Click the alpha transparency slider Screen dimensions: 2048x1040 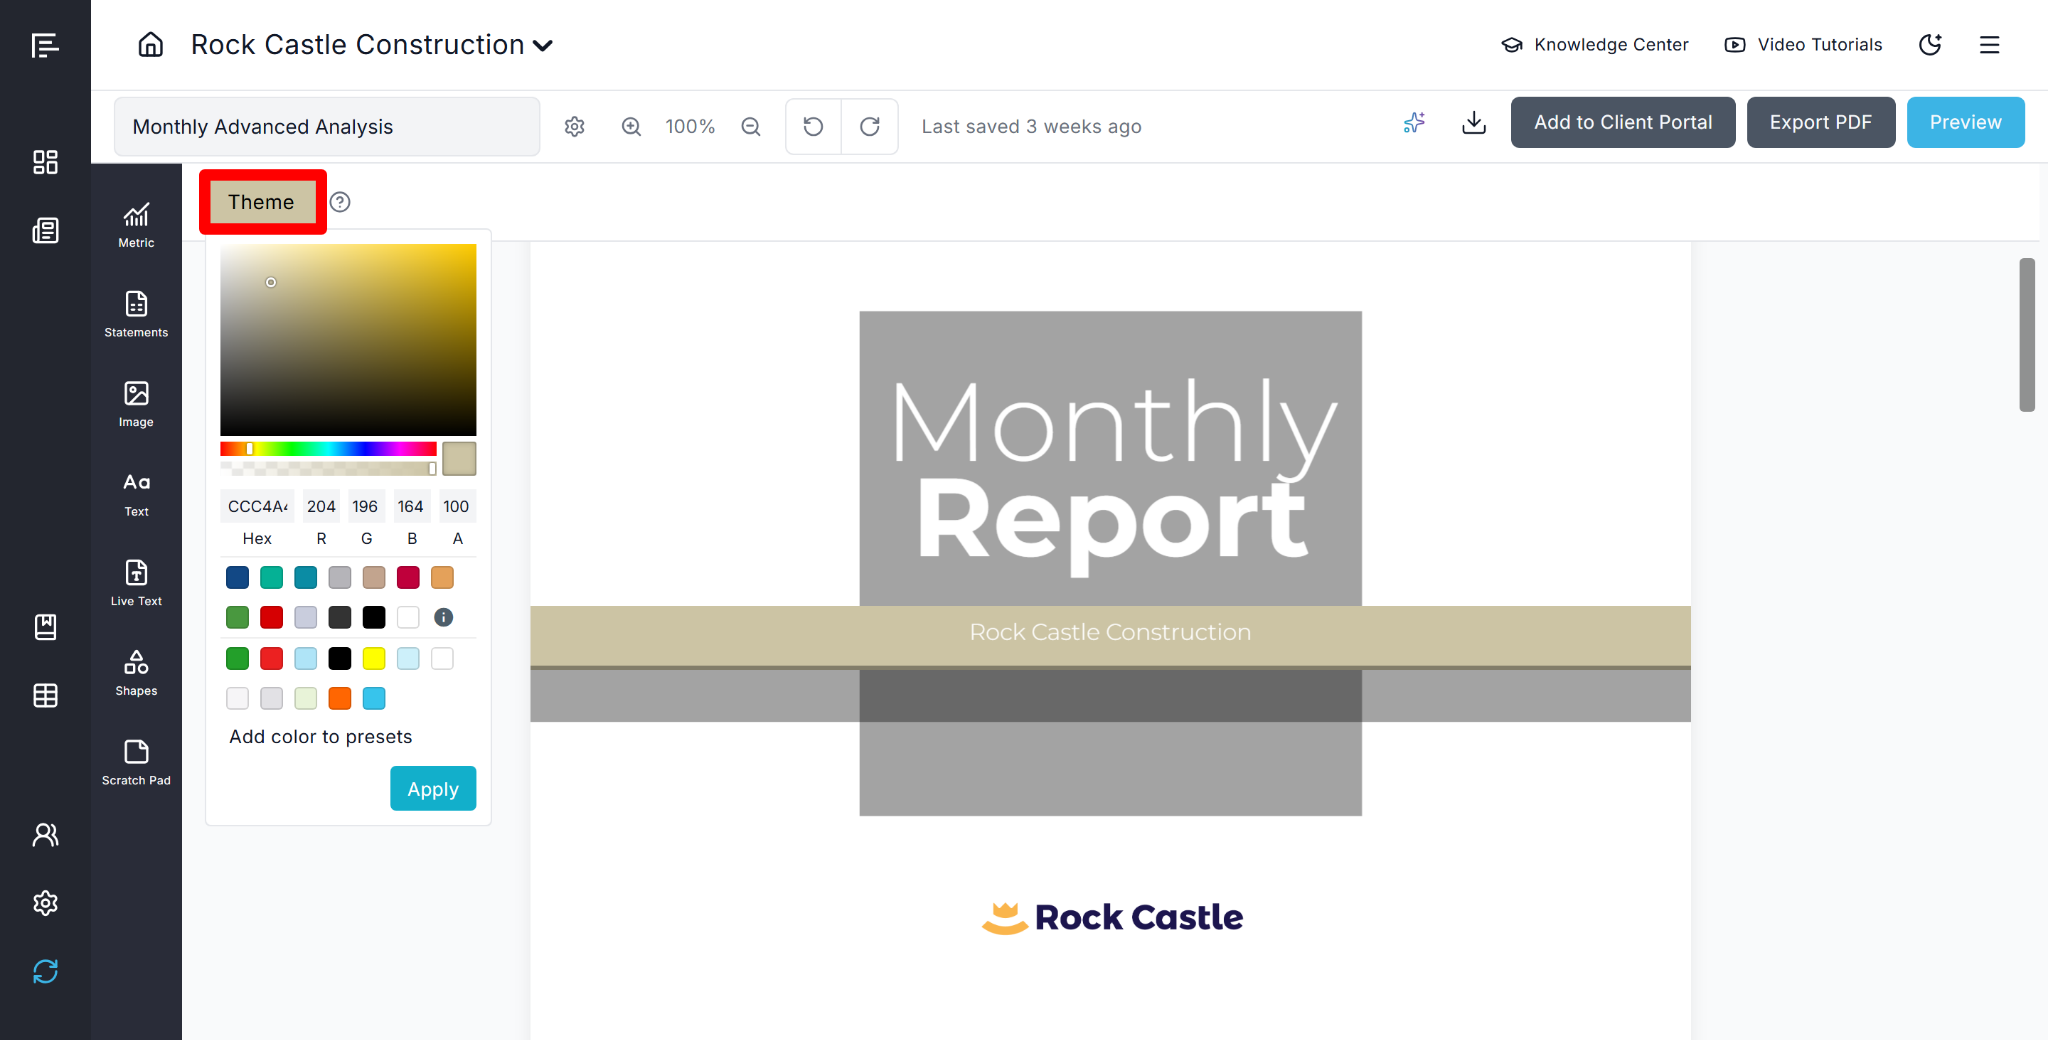pyautogui.click(x=328, y=468)
